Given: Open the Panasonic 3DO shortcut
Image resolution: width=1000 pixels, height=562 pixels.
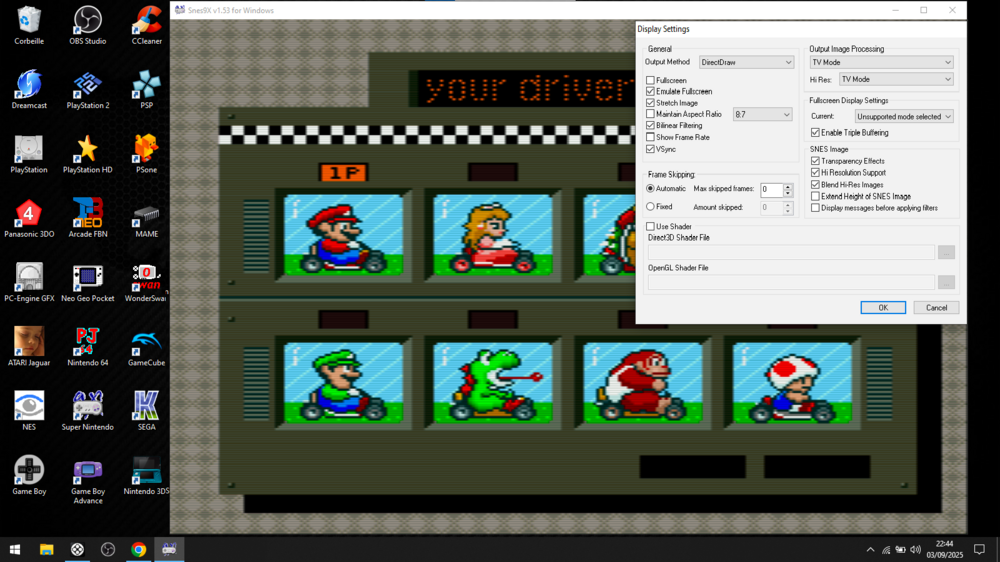Looking at the screenshot, I should click(x=29, y=218).
